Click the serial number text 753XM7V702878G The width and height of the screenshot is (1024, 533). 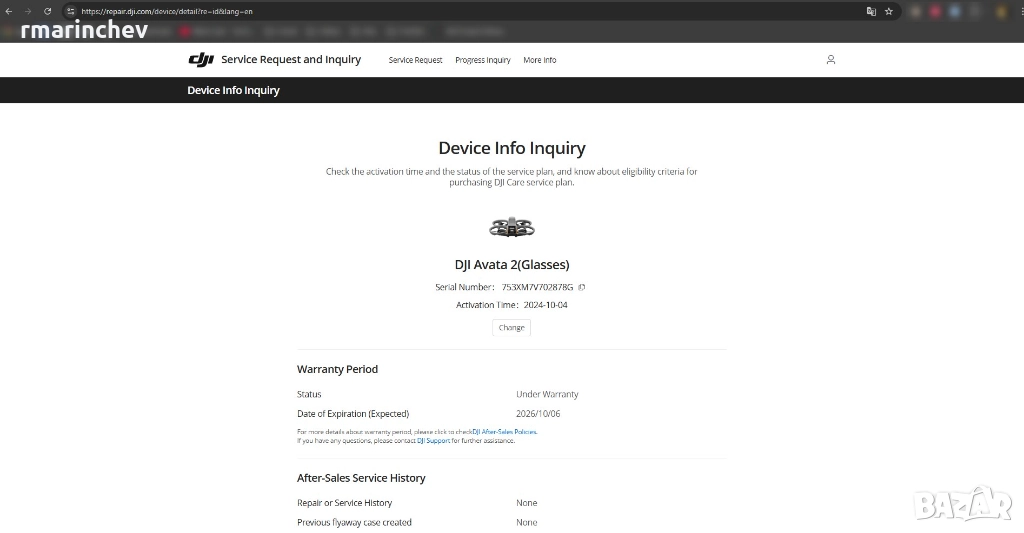(537, 287)
